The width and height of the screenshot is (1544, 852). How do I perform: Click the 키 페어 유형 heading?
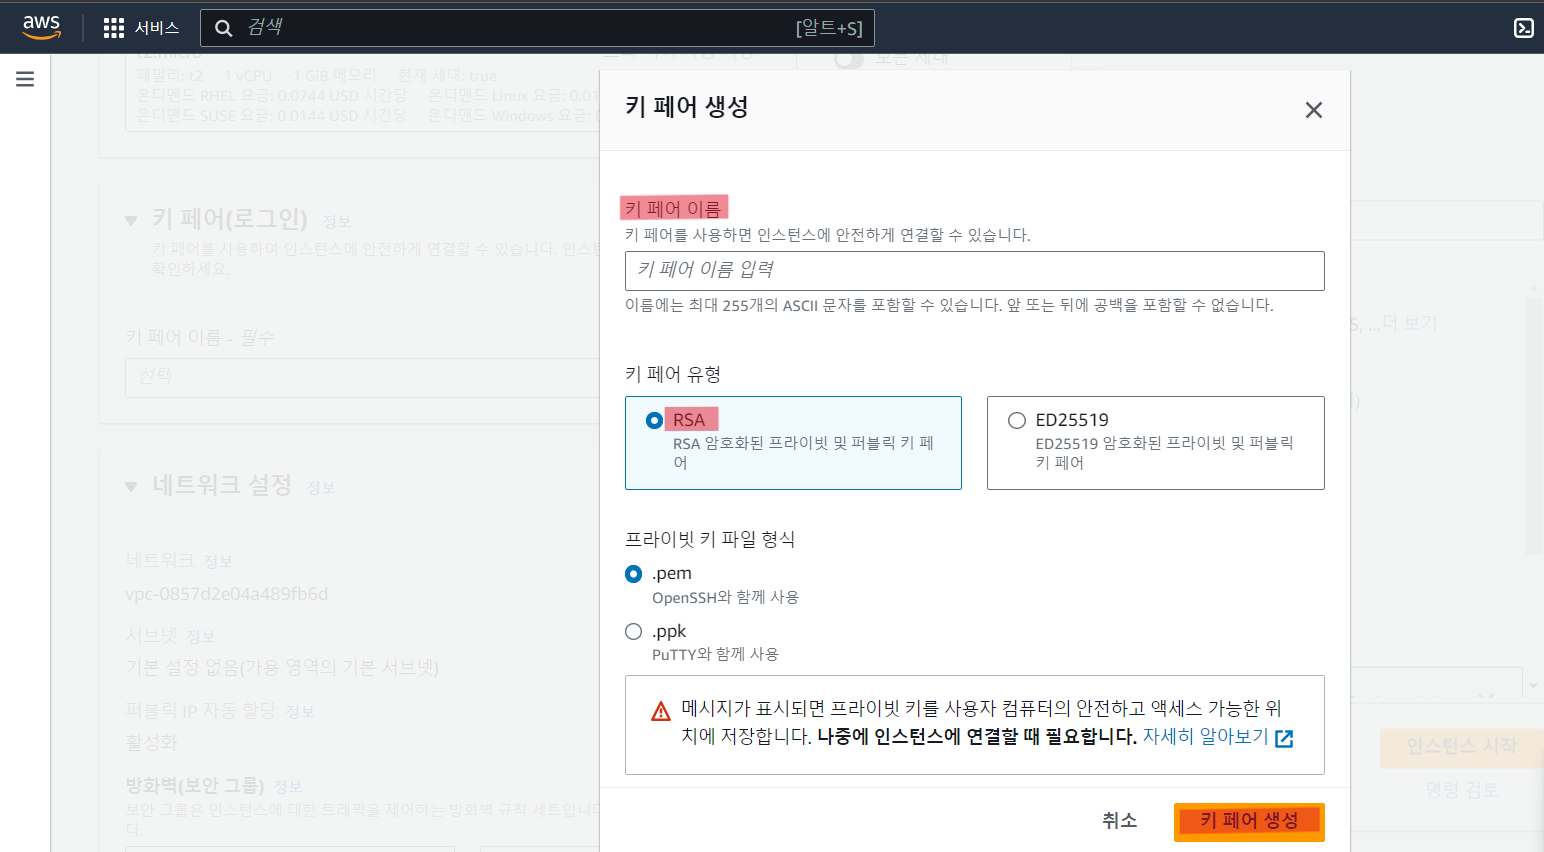[x=673, y=374]
